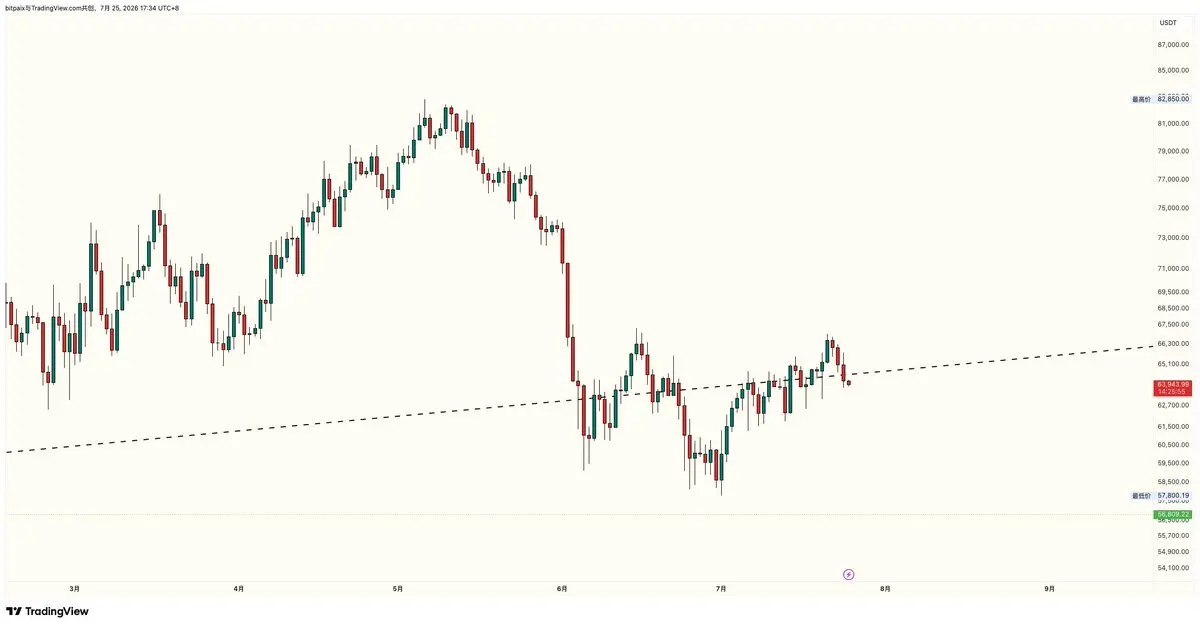Select the 最低价 57,800.19 low label
The width and height of the screenshot is (1200, 627).
1160,495
